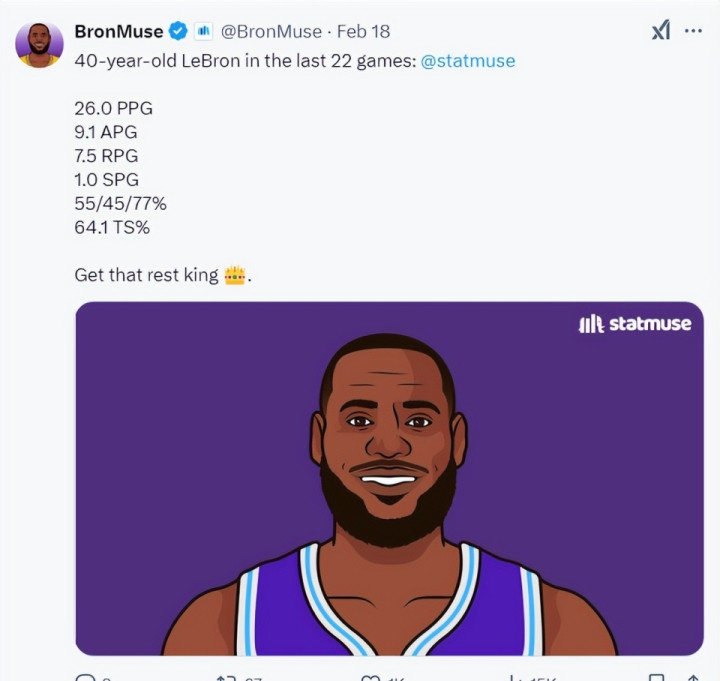Screen dimensions: 720x681
Task: Click the statmuse logo on the image
Action: 635,323
